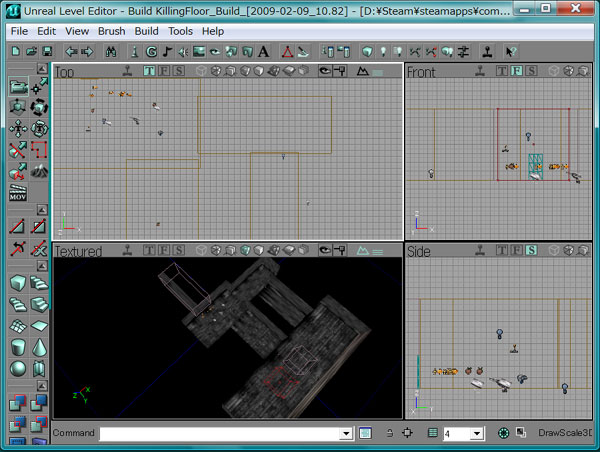
Task: Save the map with floppy icon
Action: tap(47, 51)
